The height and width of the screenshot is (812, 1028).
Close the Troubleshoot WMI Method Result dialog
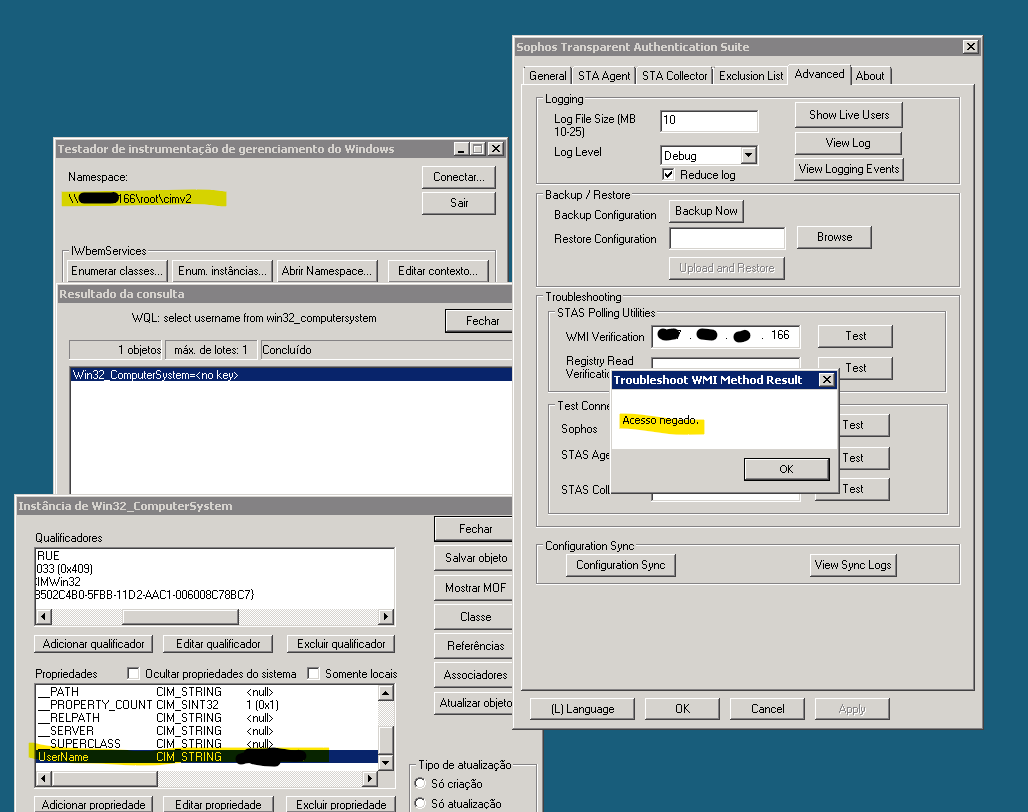pyautogui.click(x=827, y=379)
